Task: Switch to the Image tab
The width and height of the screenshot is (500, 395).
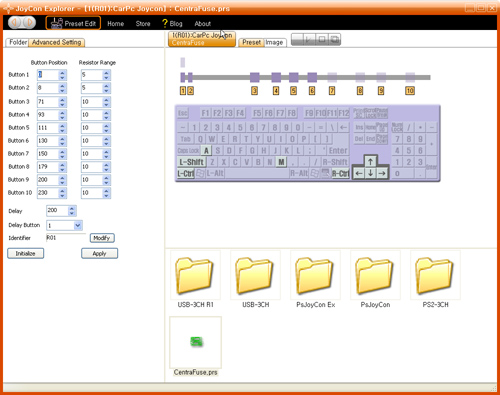Action: point(274,42)
